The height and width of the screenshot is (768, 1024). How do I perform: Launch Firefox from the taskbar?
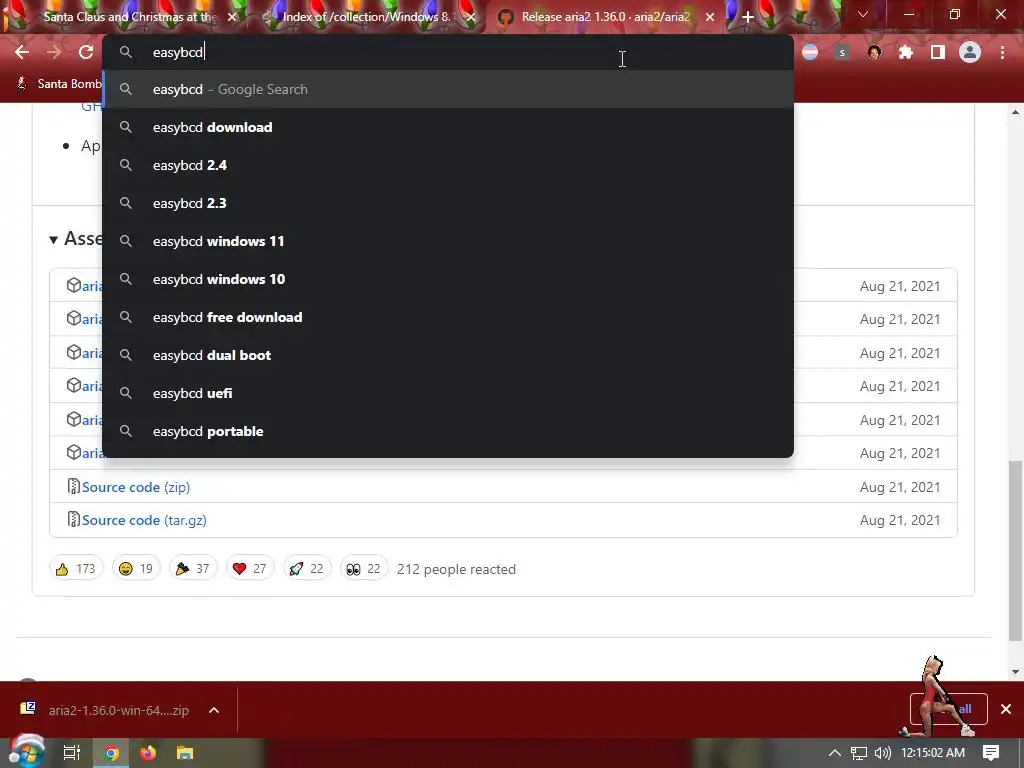coord(148,753)
